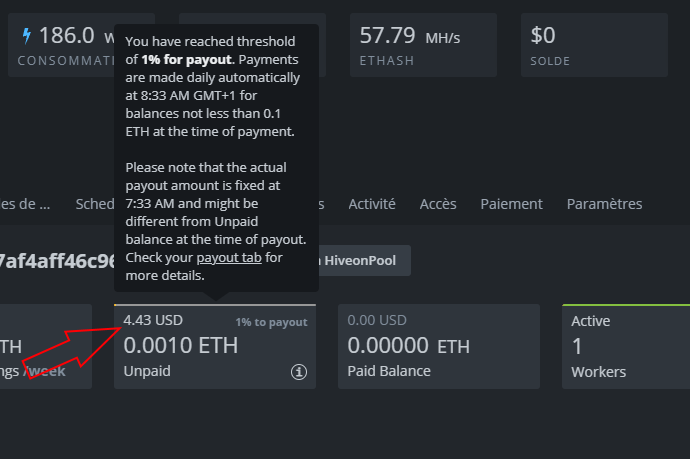Open the payout tab link in tooltip
The width and height of the screenshot is (690, 459).
click(229, 258)
